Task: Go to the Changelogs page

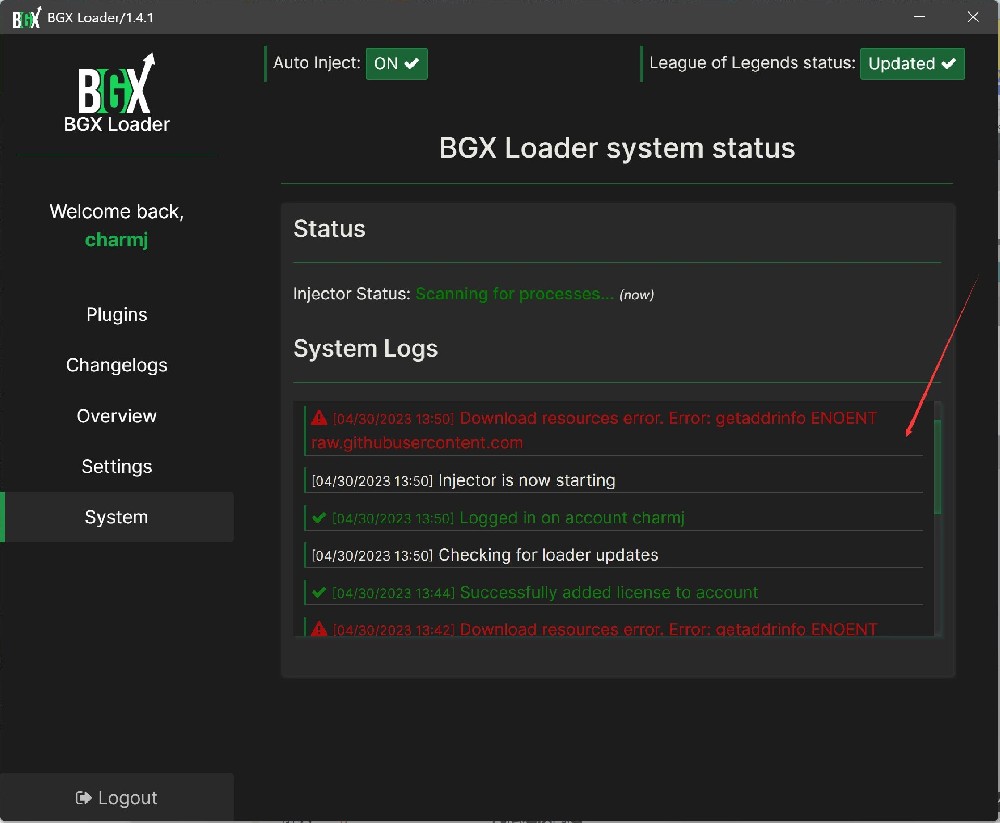Action: tap(117, 365)
